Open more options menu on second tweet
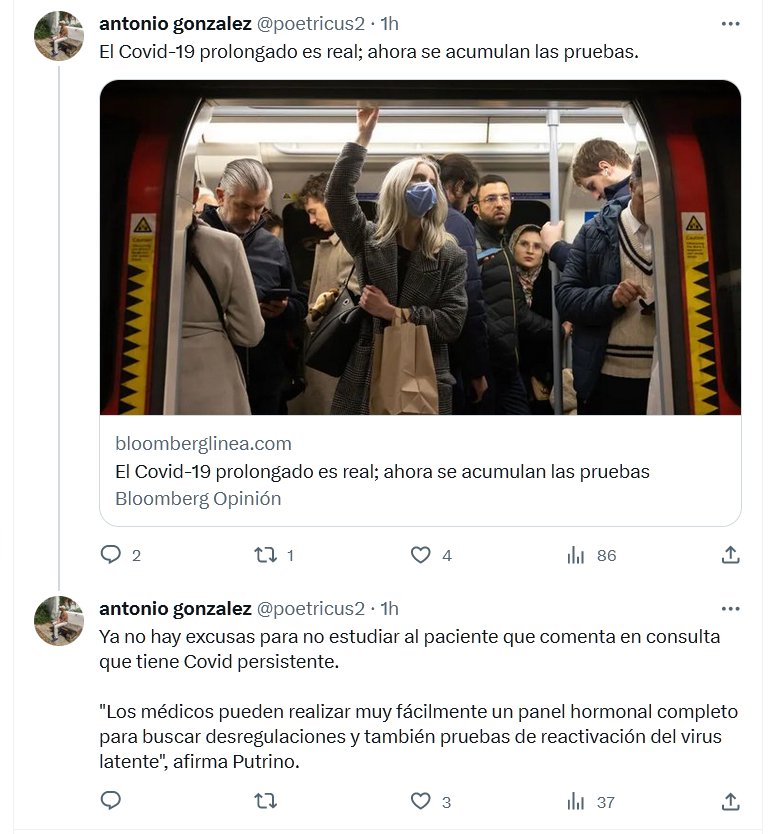Screen dimensions: 784x834 click(731, 608)
